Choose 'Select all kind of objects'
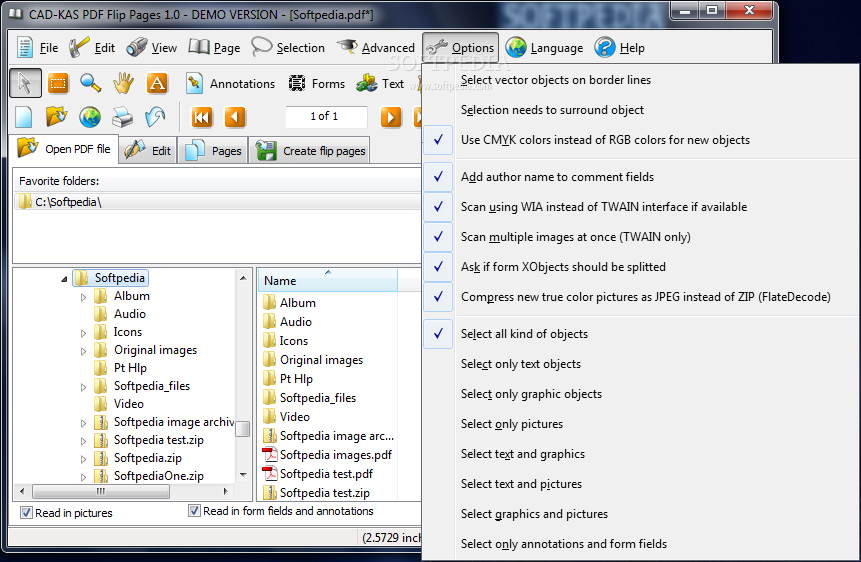 (x=640, y=334)
